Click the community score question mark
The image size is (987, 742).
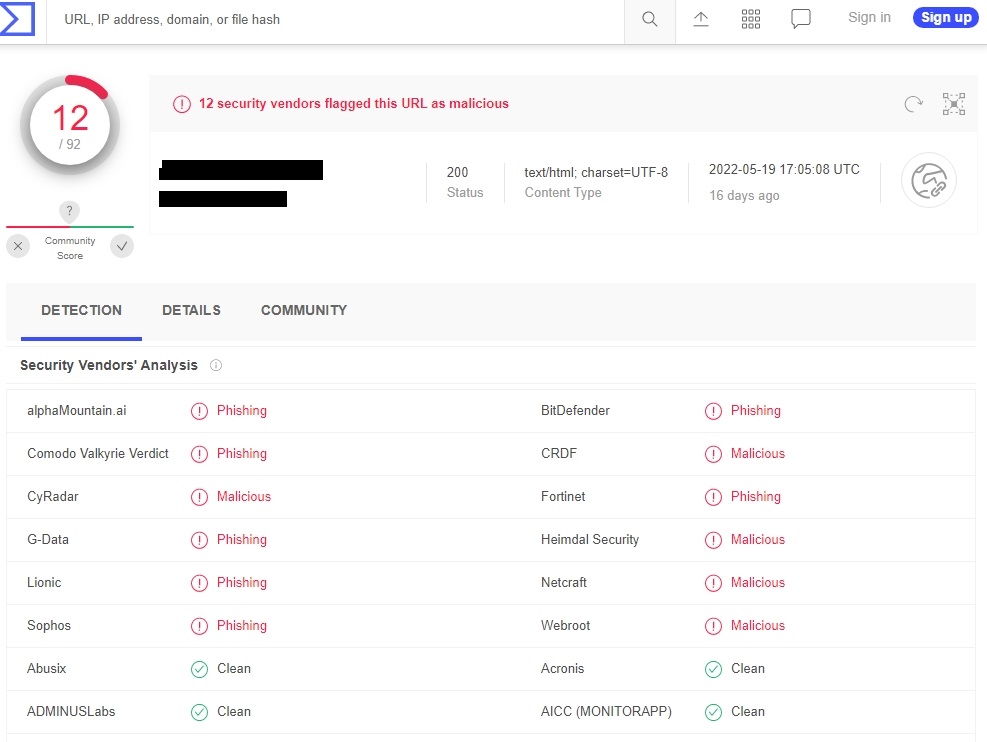coord(69,211)
